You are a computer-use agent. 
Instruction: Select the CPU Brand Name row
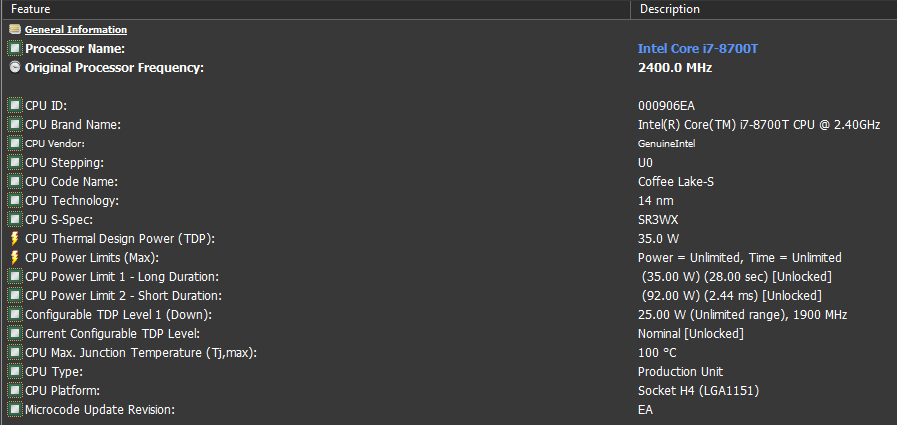coord(73,125)
